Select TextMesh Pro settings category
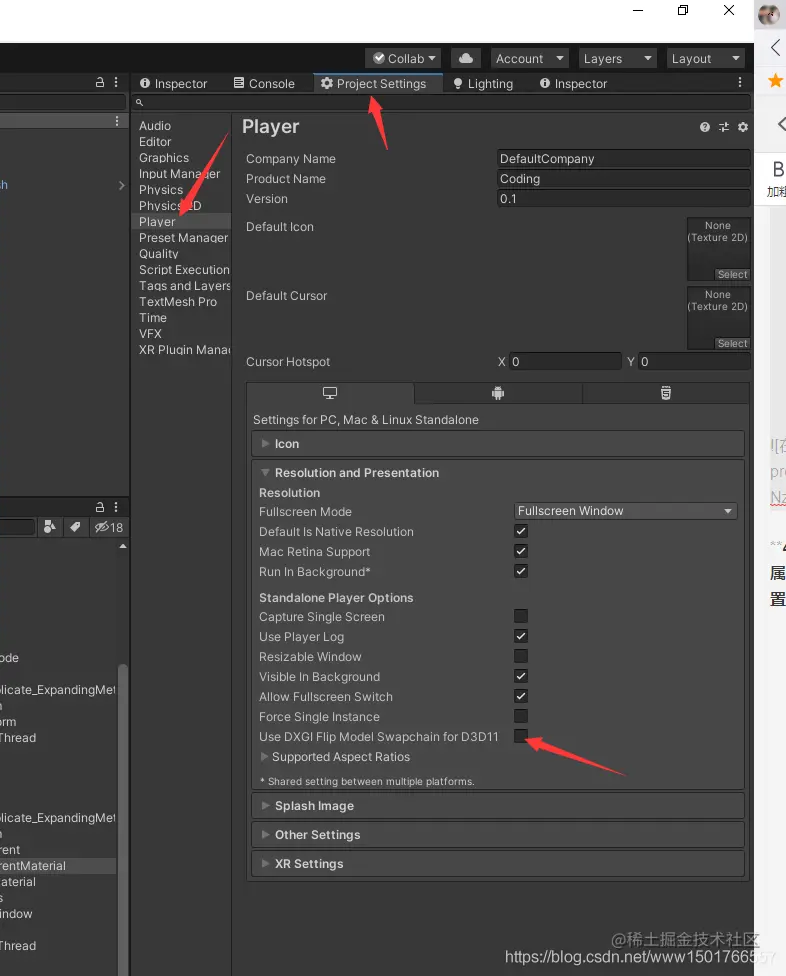The width and height of the screenshot is (786, 976). tap(178, 302)
